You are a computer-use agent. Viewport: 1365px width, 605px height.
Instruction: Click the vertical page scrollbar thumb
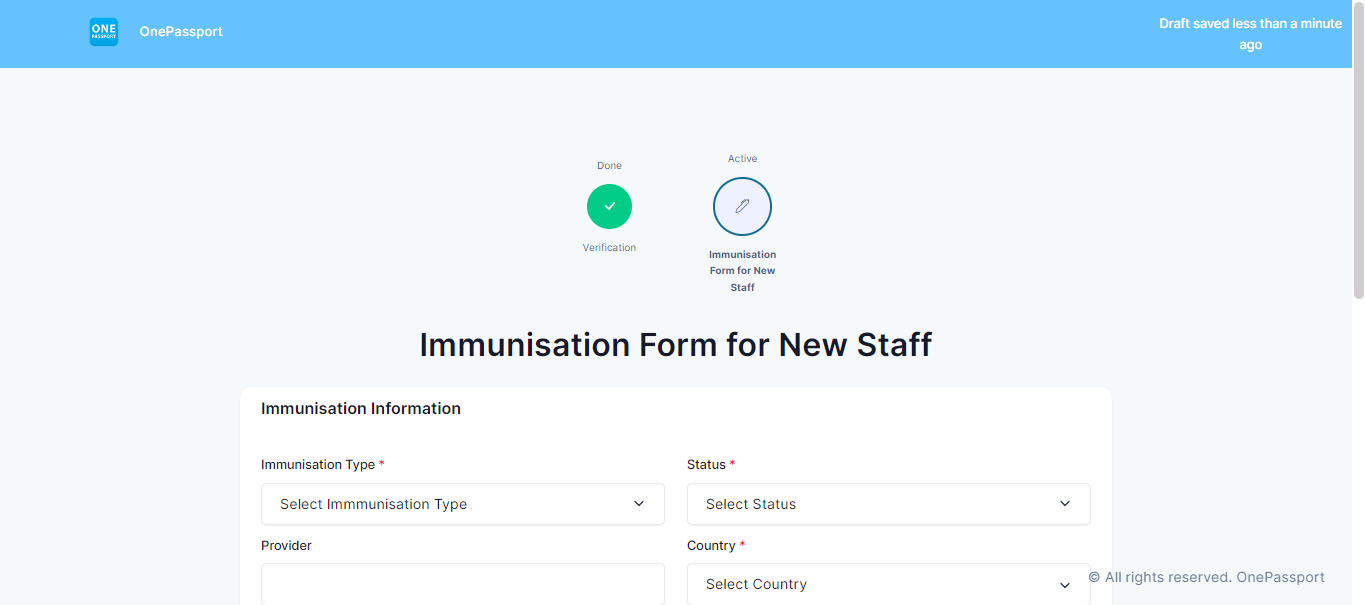(x=1358, y=150)
